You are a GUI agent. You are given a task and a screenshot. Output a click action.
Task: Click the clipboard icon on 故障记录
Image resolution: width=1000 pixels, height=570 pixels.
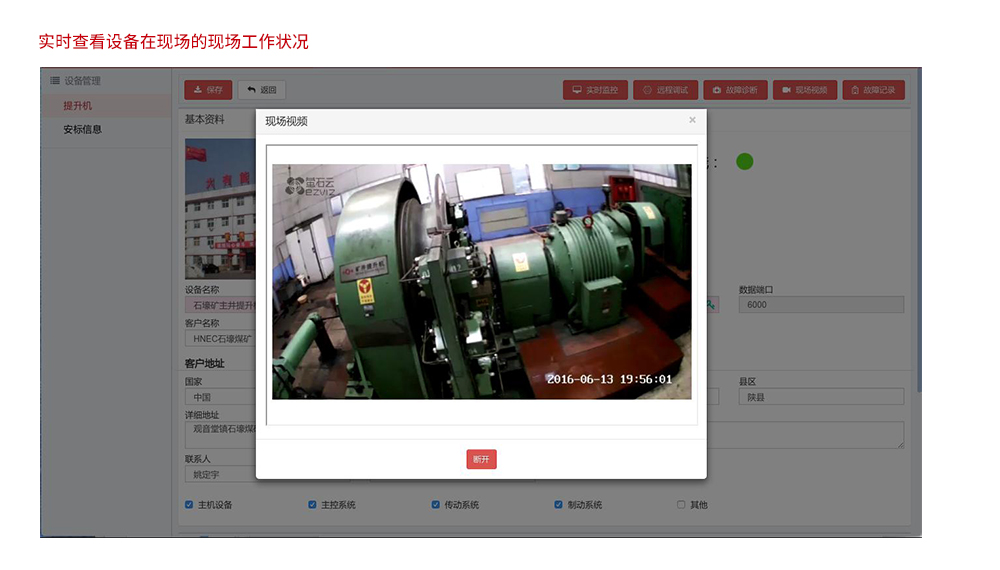tap(855, 90)
